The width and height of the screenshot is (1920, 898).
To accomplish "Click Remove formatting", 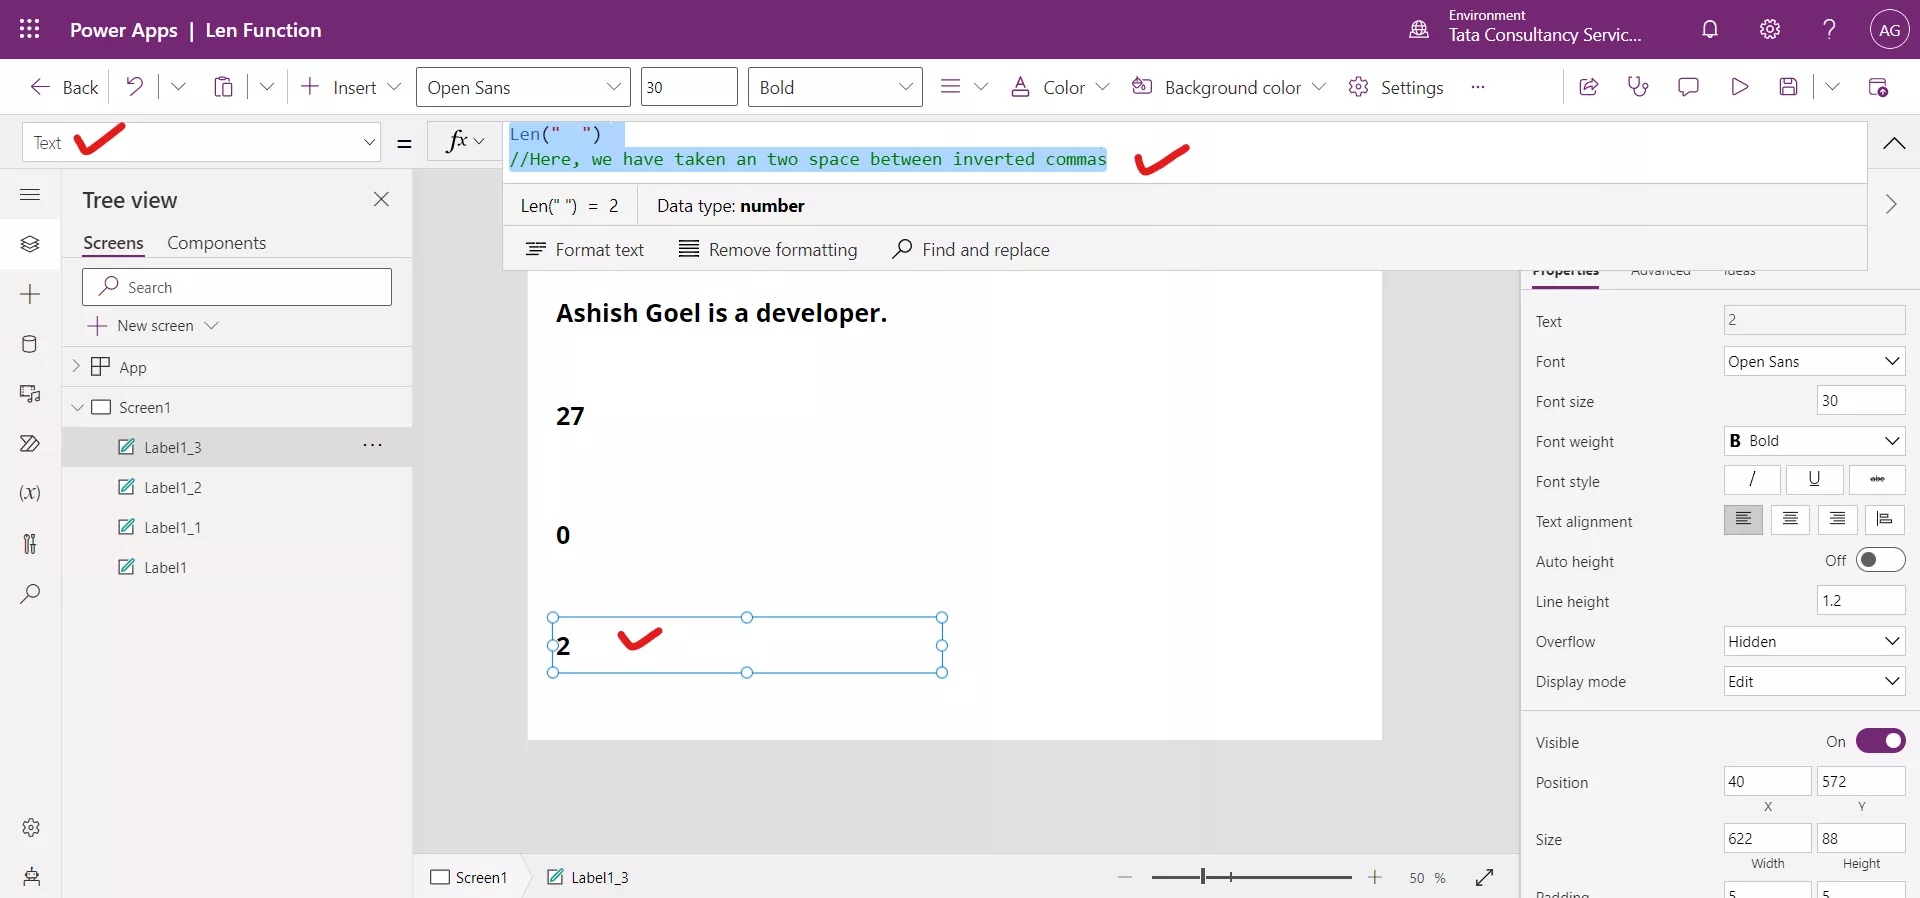I will 768,249.
